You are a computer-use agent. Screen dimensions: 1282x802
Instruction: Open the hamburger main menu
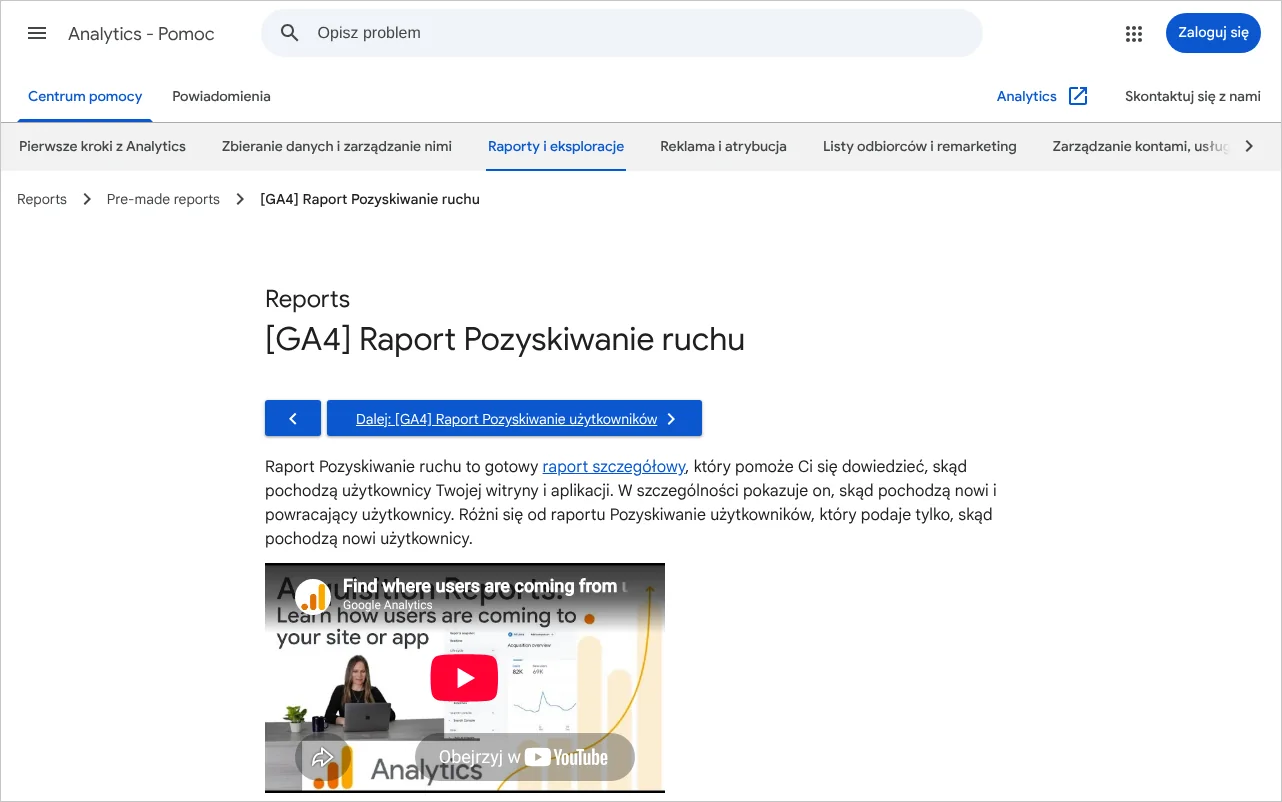pos(37,33)
